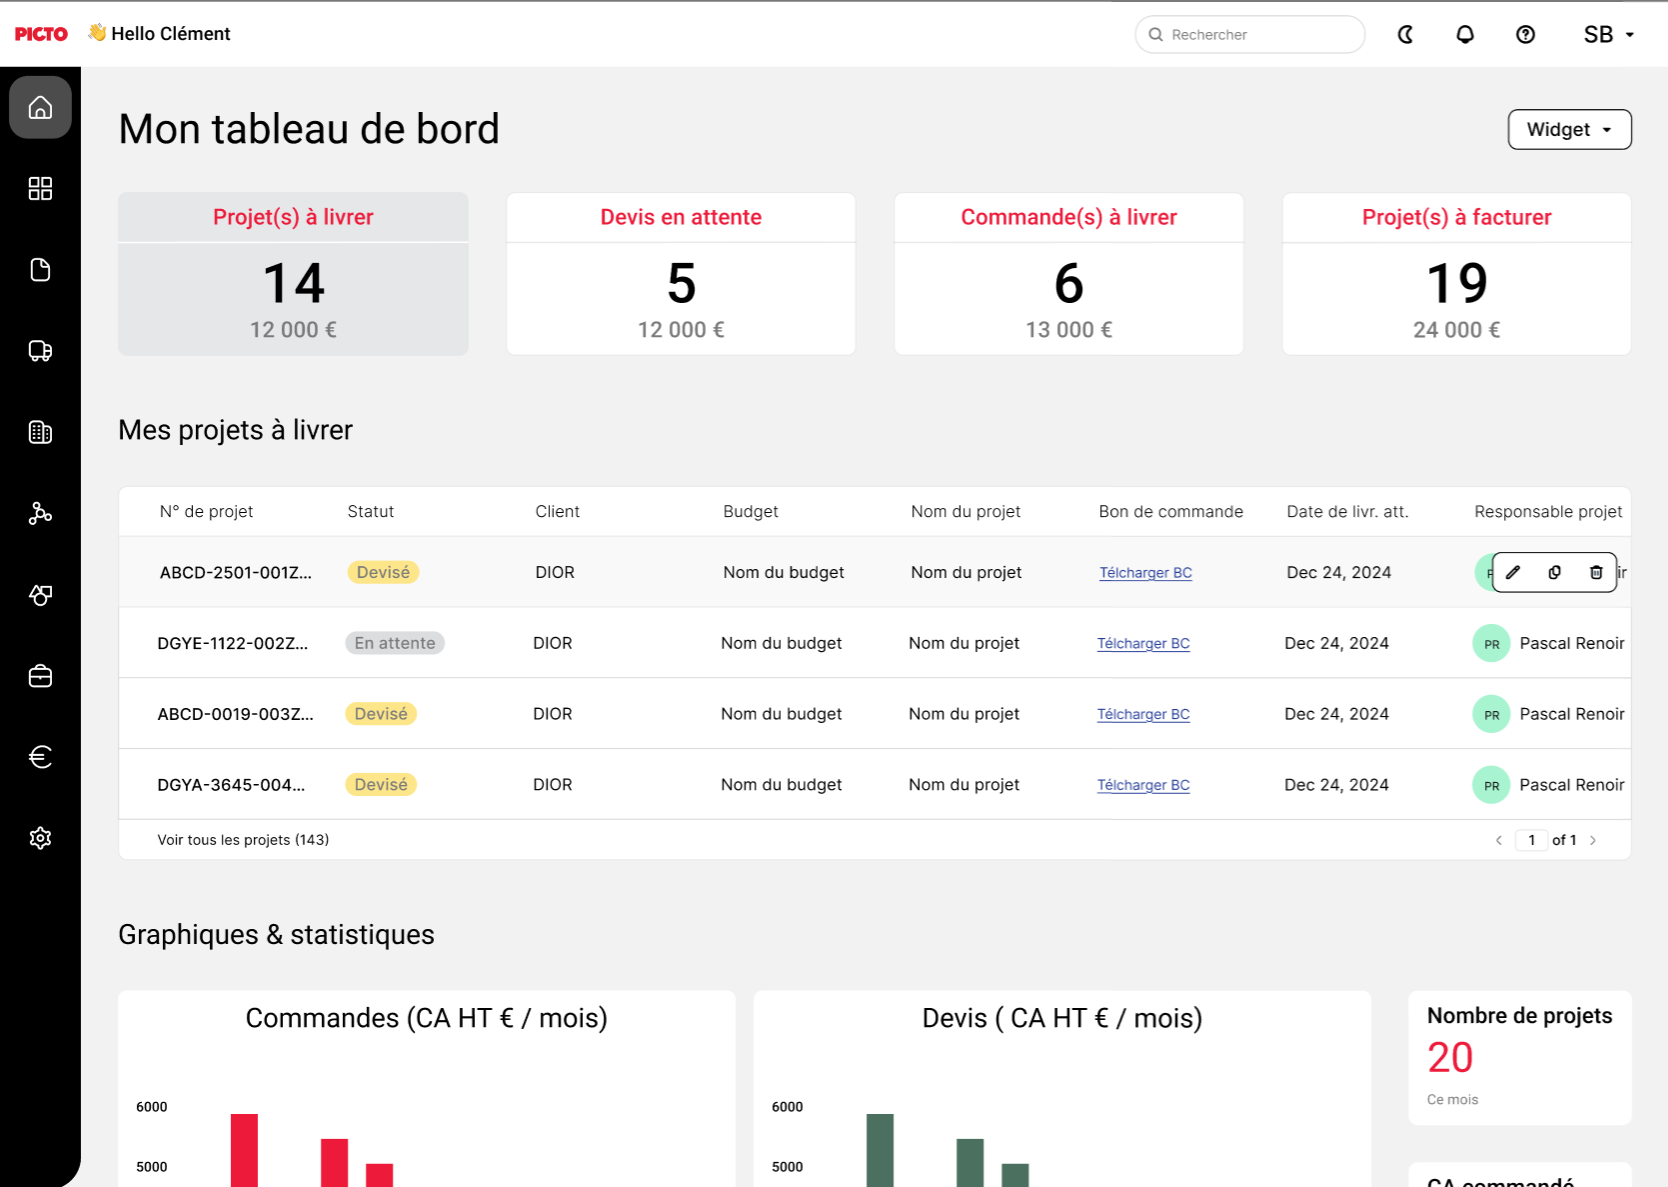The image size is (1668, 1187).
Task: Open the documents sidebar icon
Action: point(40,270)
